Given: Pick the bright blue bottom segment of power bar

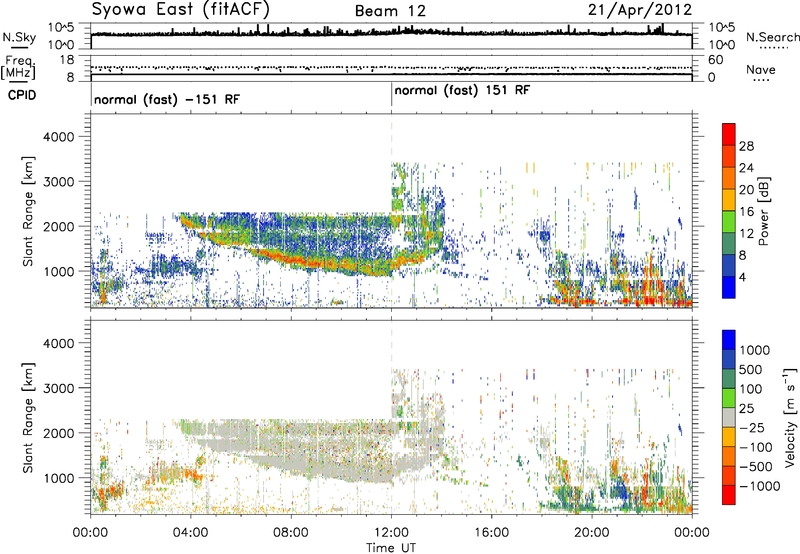Looking at the screenshot, I should [729, 287].
